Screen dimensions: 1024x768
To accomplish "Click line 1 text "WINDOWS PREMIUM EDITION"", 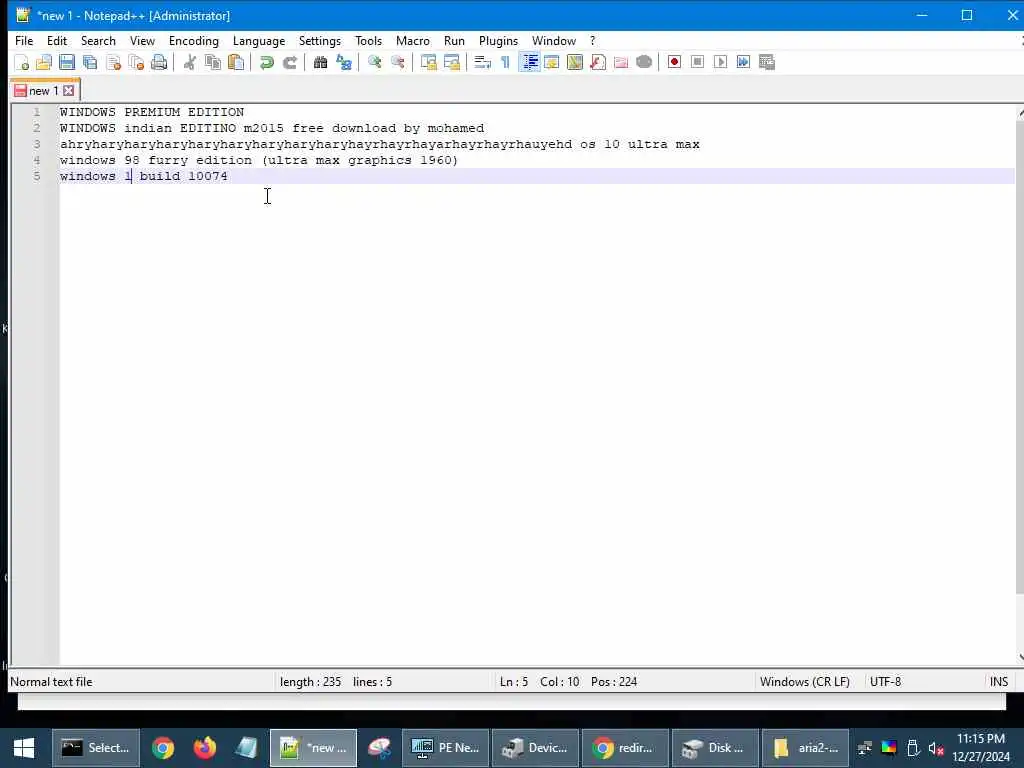I will 152,112.
